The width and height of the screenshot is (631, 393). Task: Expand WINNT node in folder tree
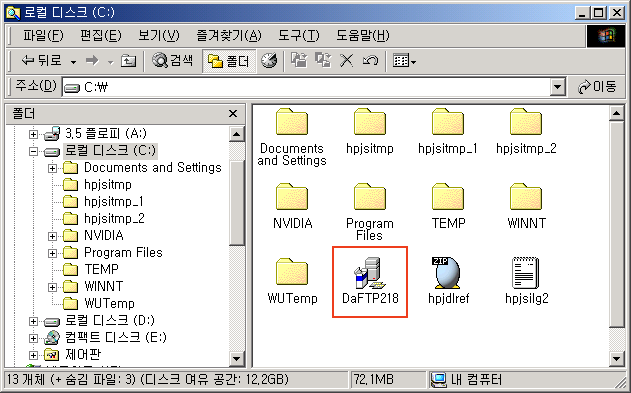click(x=52, y=287)
